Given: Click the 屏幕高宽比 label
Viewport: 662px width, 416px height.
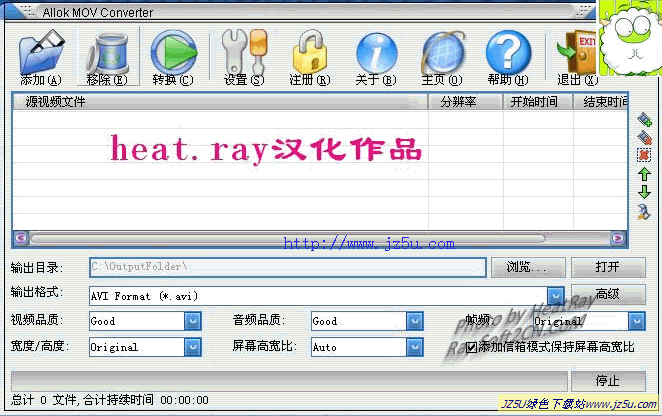Looking at the screenshot, I should point(265,346).
